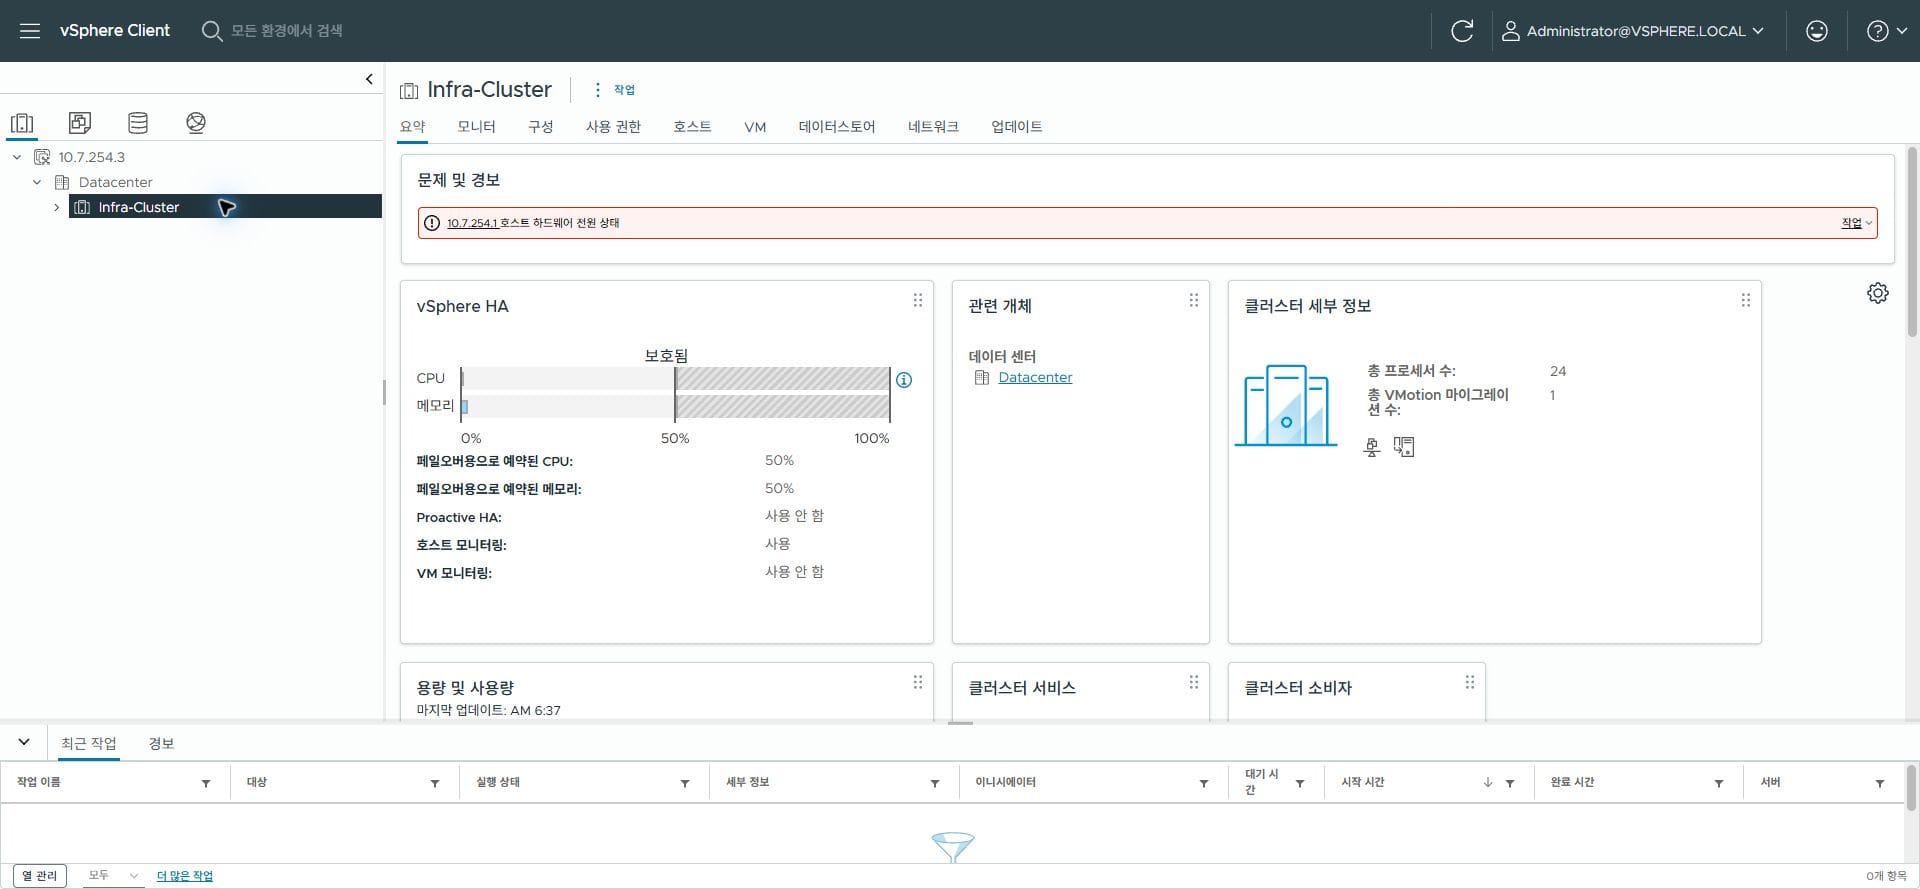
Task: Click the main summary vertical scrollbar
Action: pos(1912,240)
